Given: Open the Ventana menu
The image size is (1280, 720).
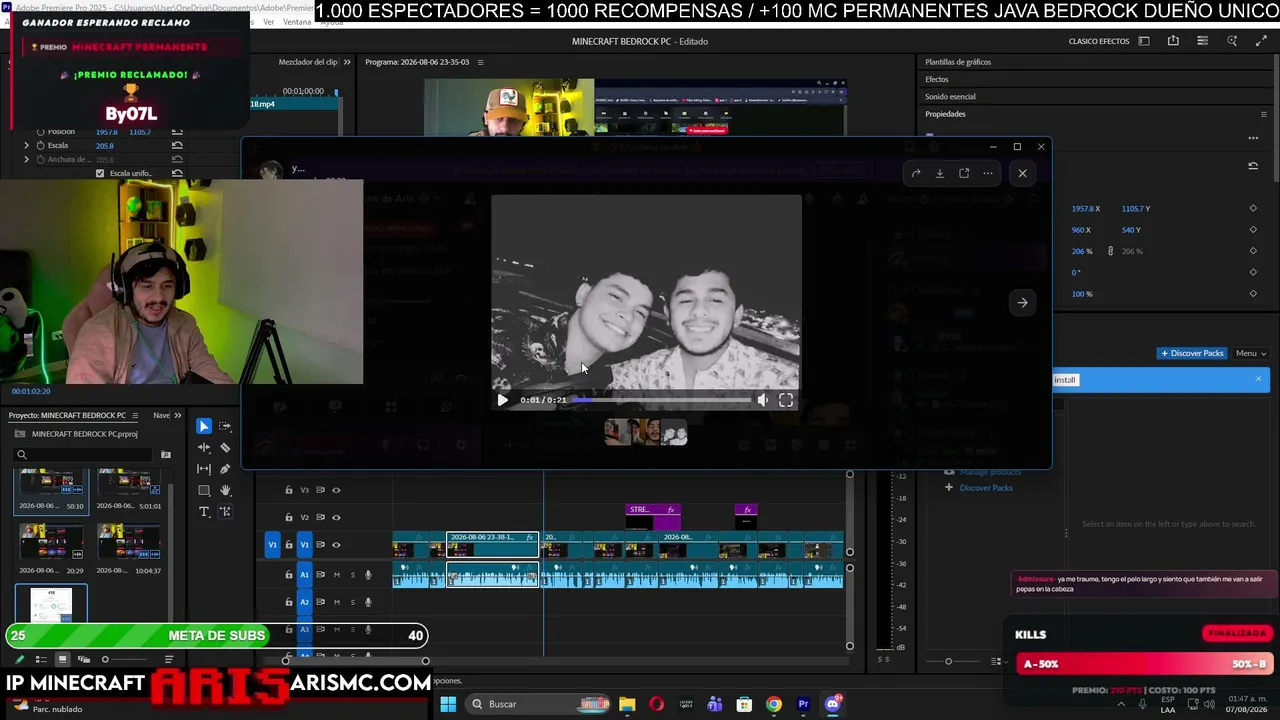Looking at the screenshot, I should pyautogui.click(x=297, y=22).
